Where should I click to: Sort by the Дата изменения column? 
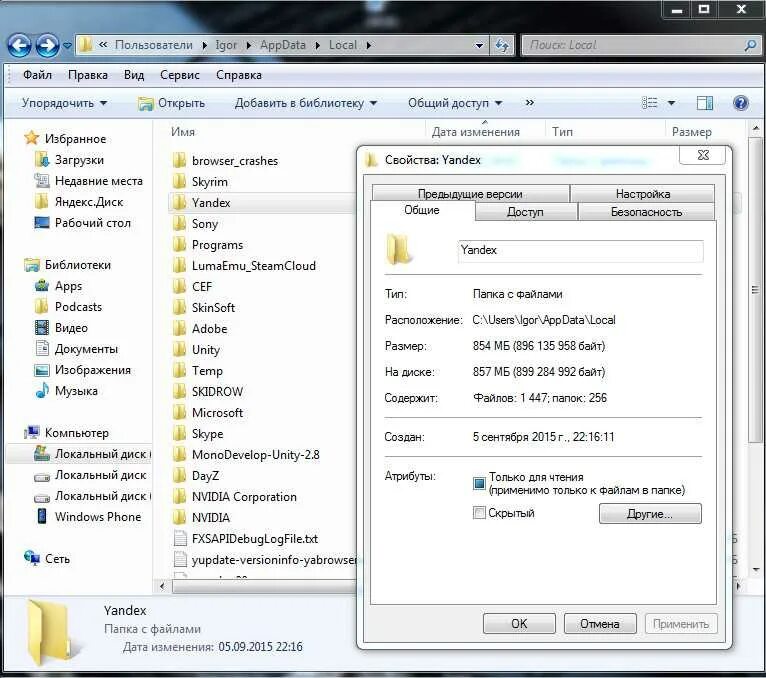[x=476, y=132]
